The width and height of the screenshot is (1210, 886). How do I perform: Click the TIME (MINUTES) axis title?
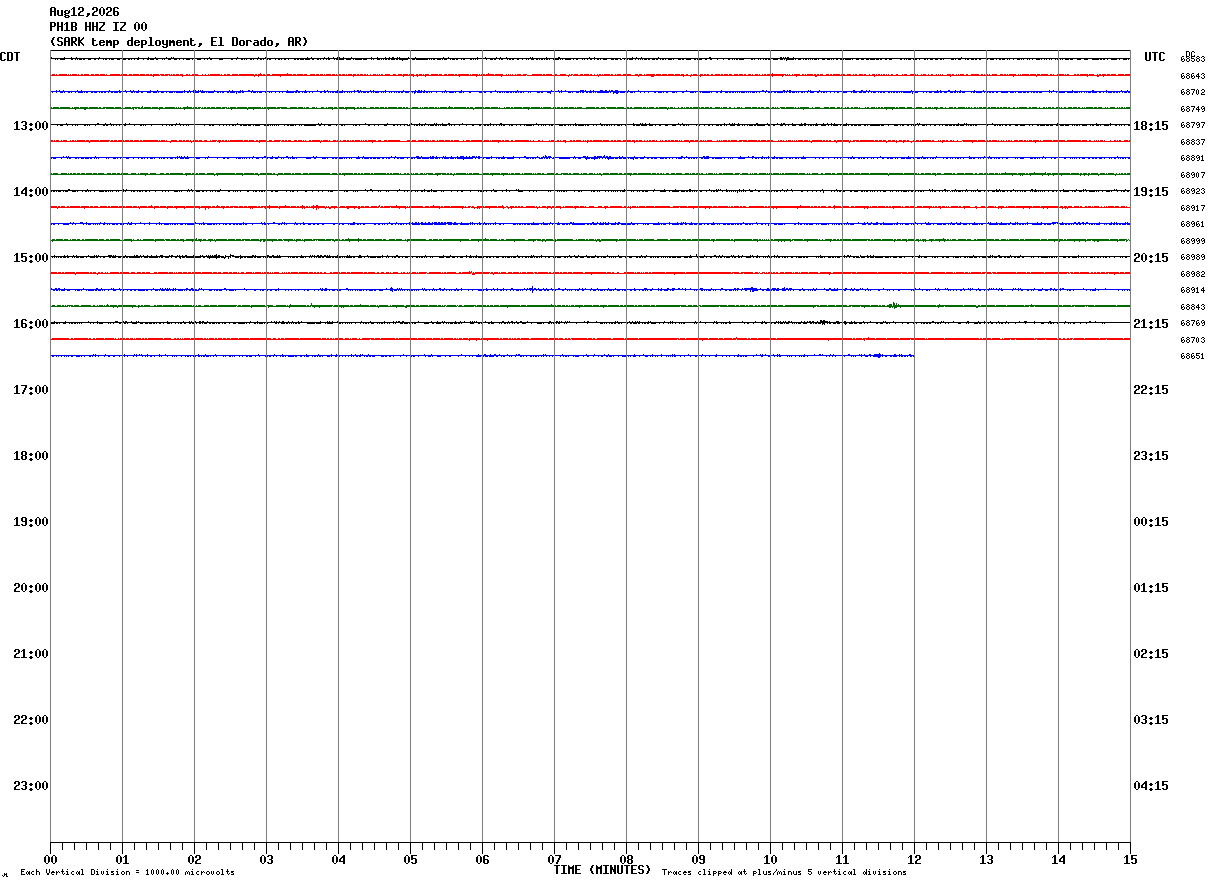coord(602,870)
